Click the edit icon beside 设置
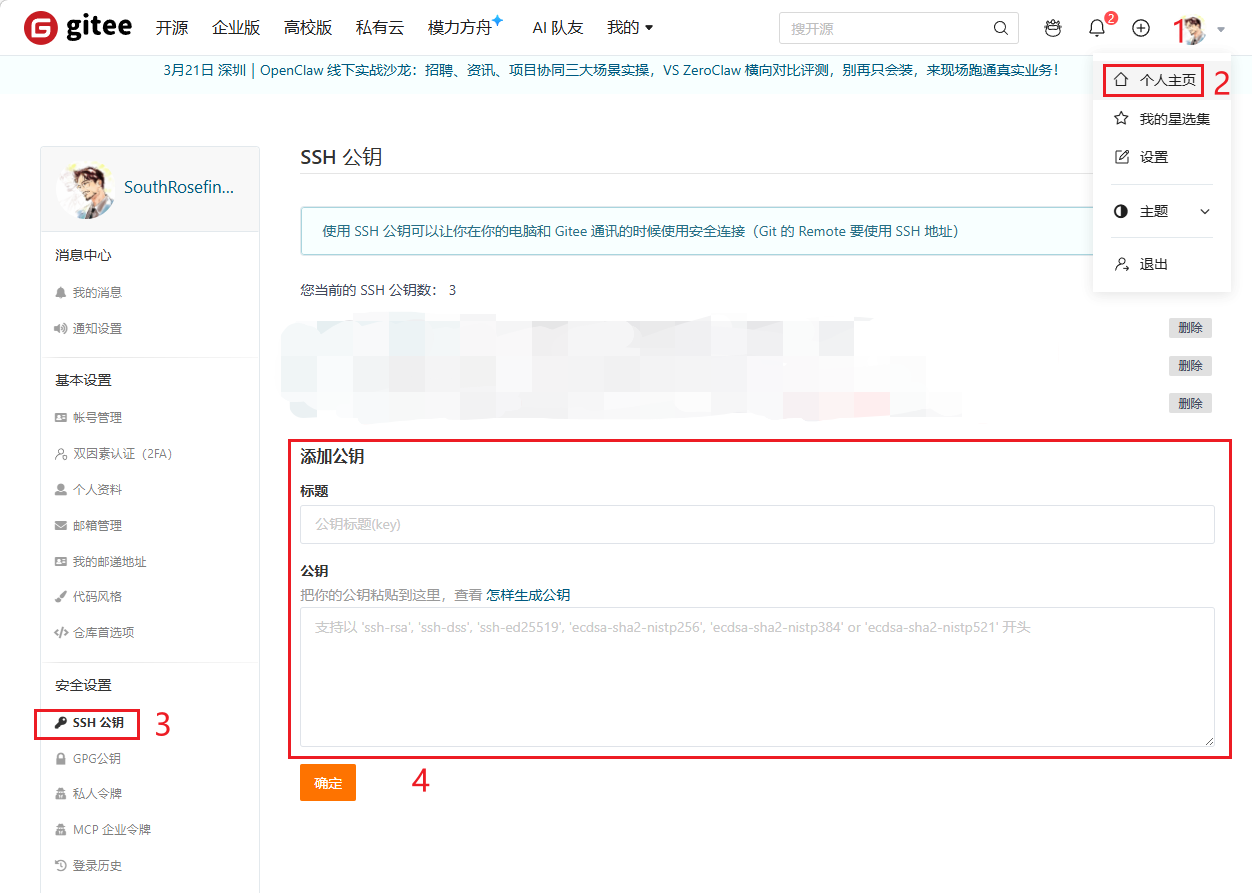 click(x=1121, y=157)
